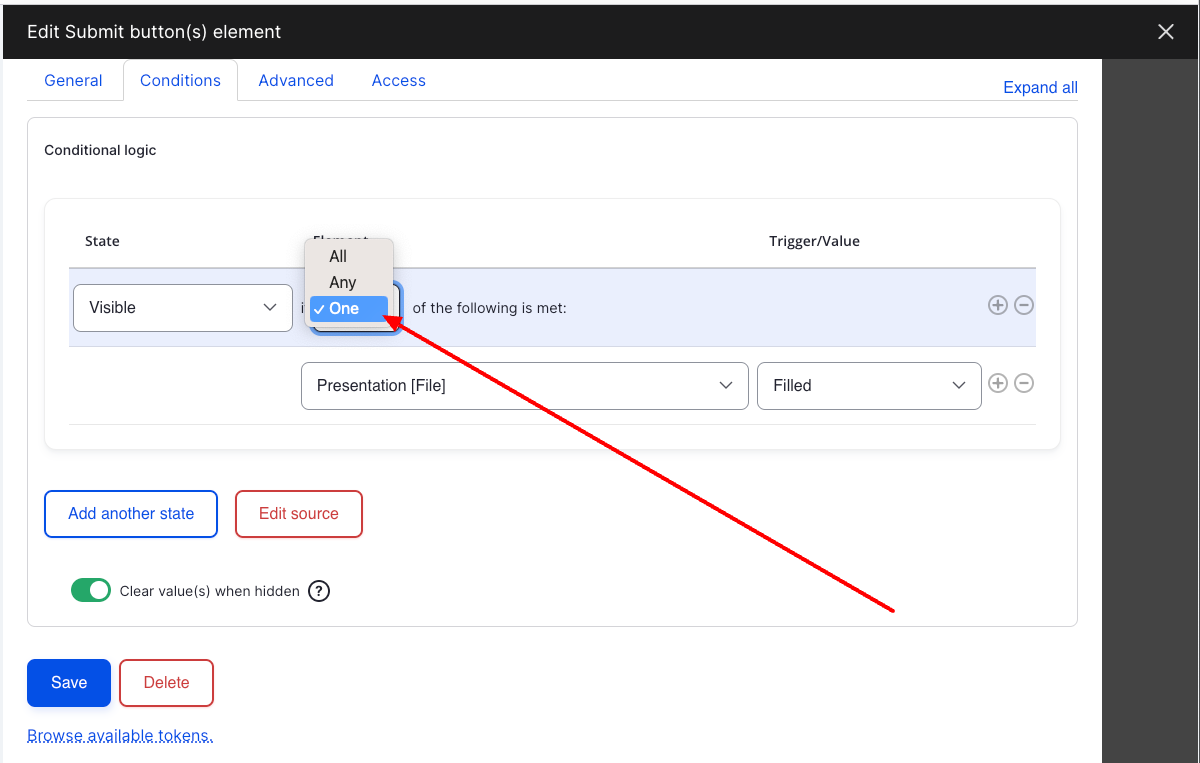Click the Add another state button
1200x763 pixels.
coord(131,514)
